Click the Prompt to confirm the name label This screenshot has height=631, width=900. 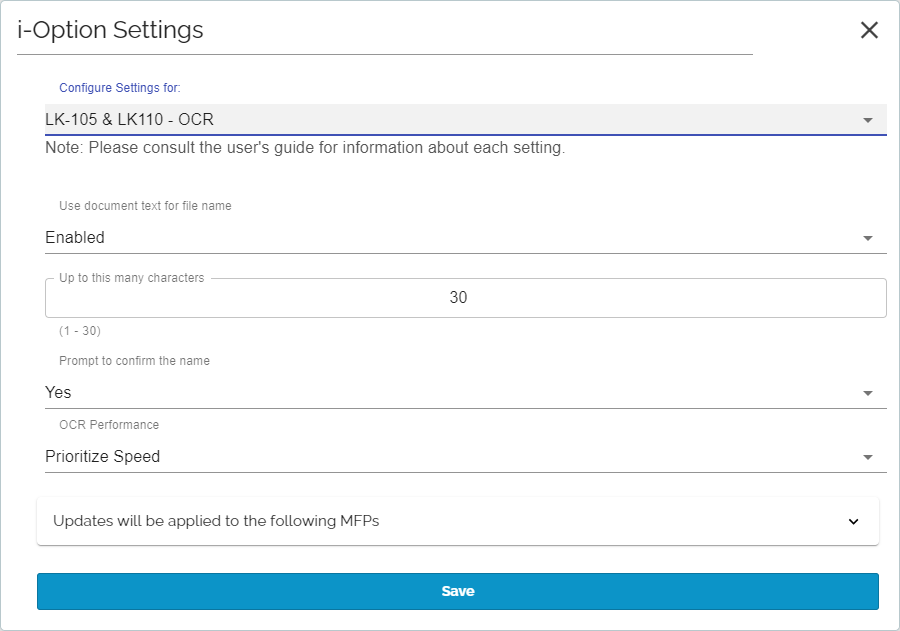coord(134,361)
